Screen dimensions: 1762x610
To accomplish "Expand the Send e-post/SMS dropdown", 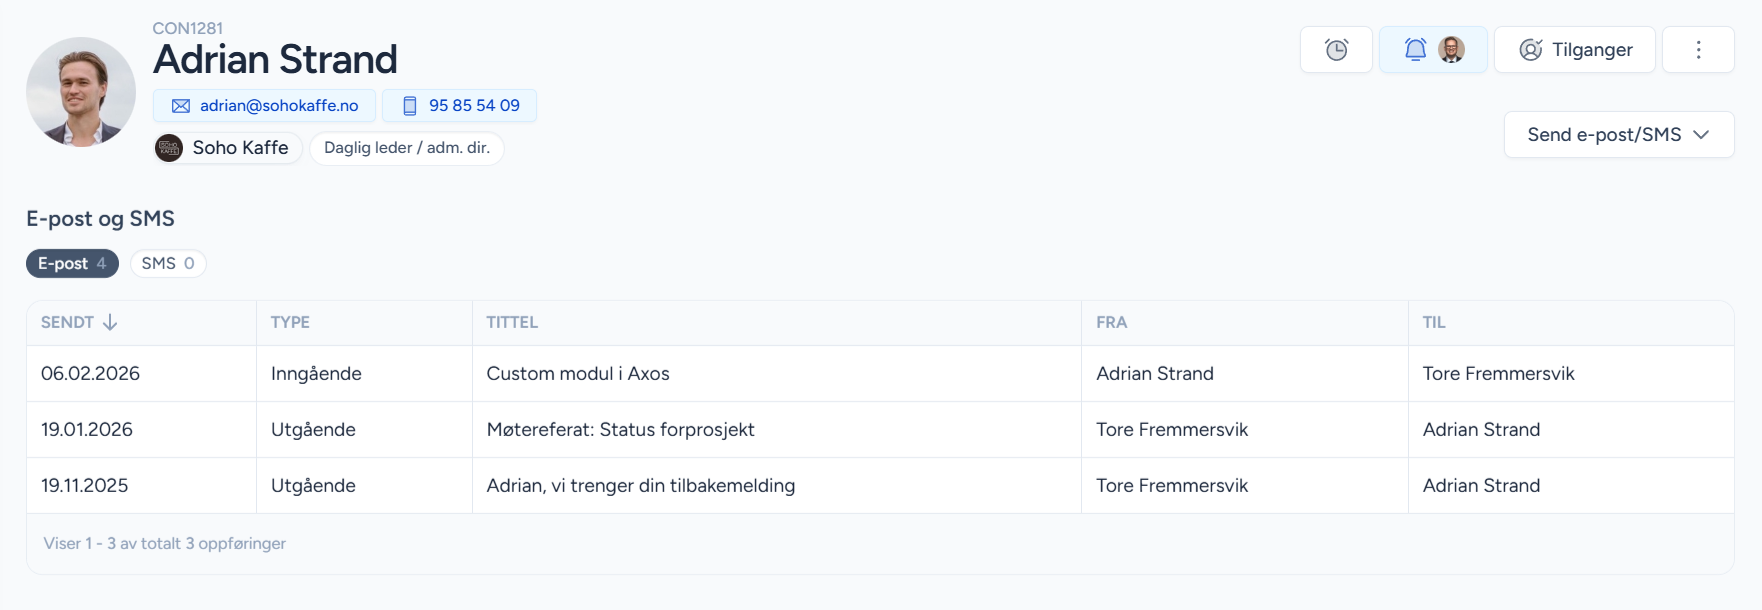I will point(1618,135).
